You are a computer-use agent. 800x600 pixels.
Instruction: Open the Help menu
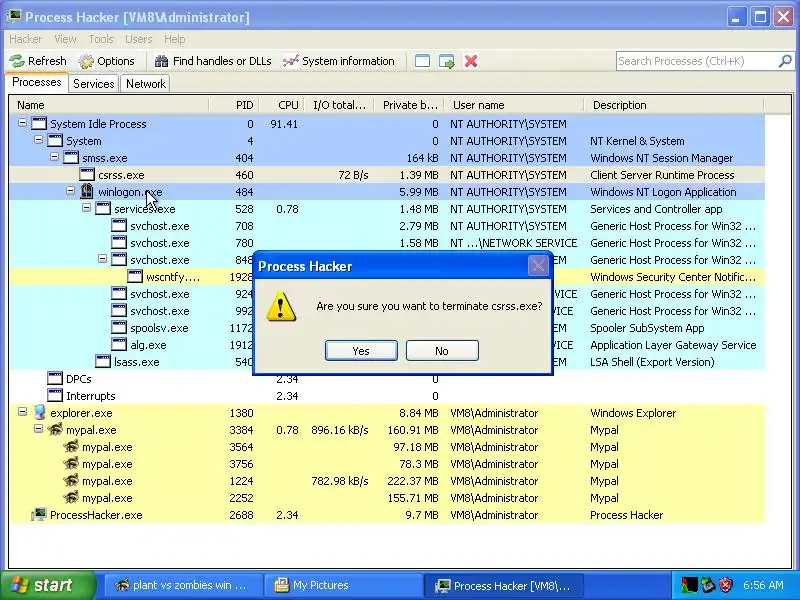tap(174, 39)
